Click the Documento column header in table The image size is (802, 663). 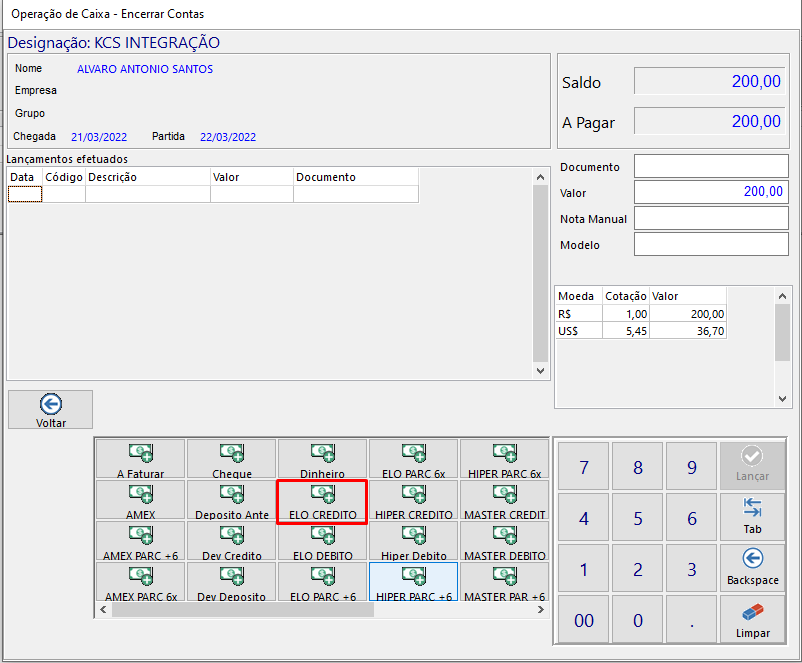coord(355,177)
